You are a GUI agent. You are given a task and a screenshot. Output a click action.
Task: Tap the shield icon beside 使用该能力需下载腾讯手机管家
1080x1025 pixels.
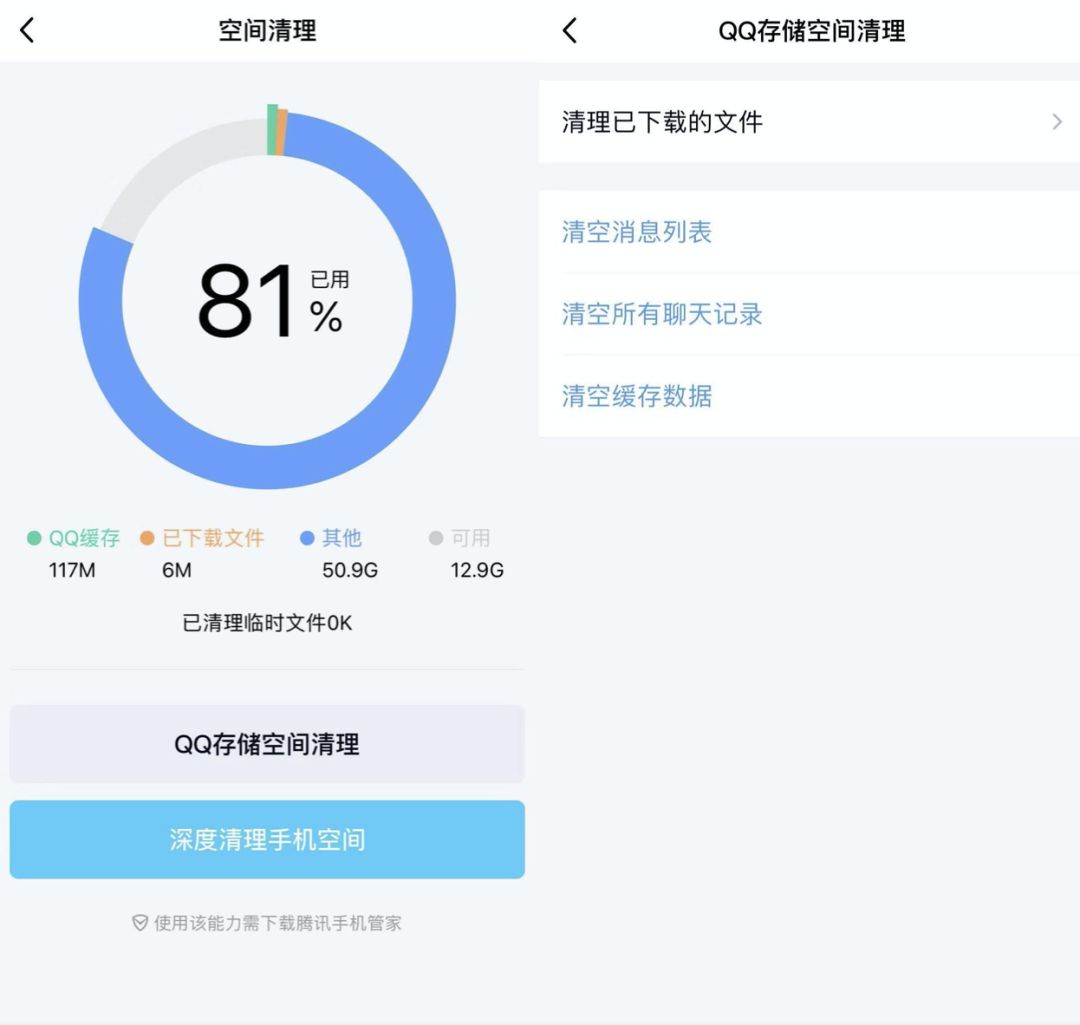[140, 923]
